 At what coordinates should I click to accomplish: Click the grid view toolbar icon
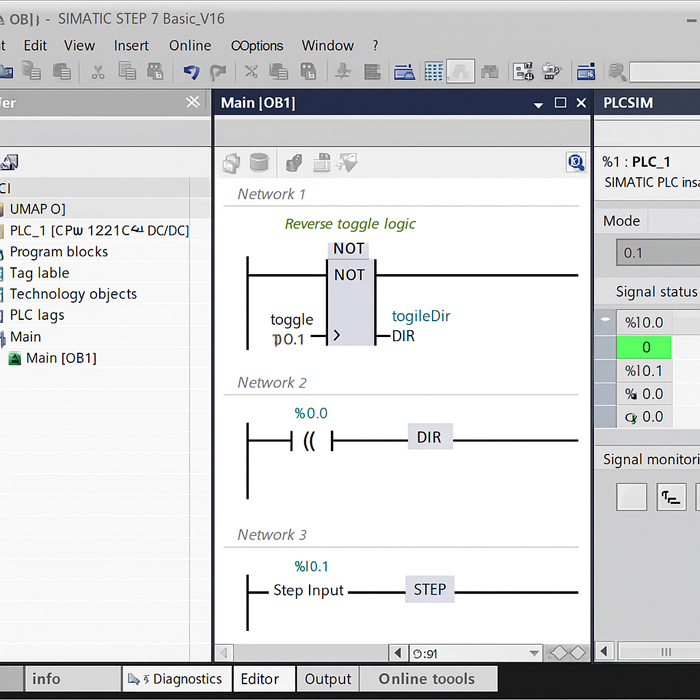[x=433, y=72]
